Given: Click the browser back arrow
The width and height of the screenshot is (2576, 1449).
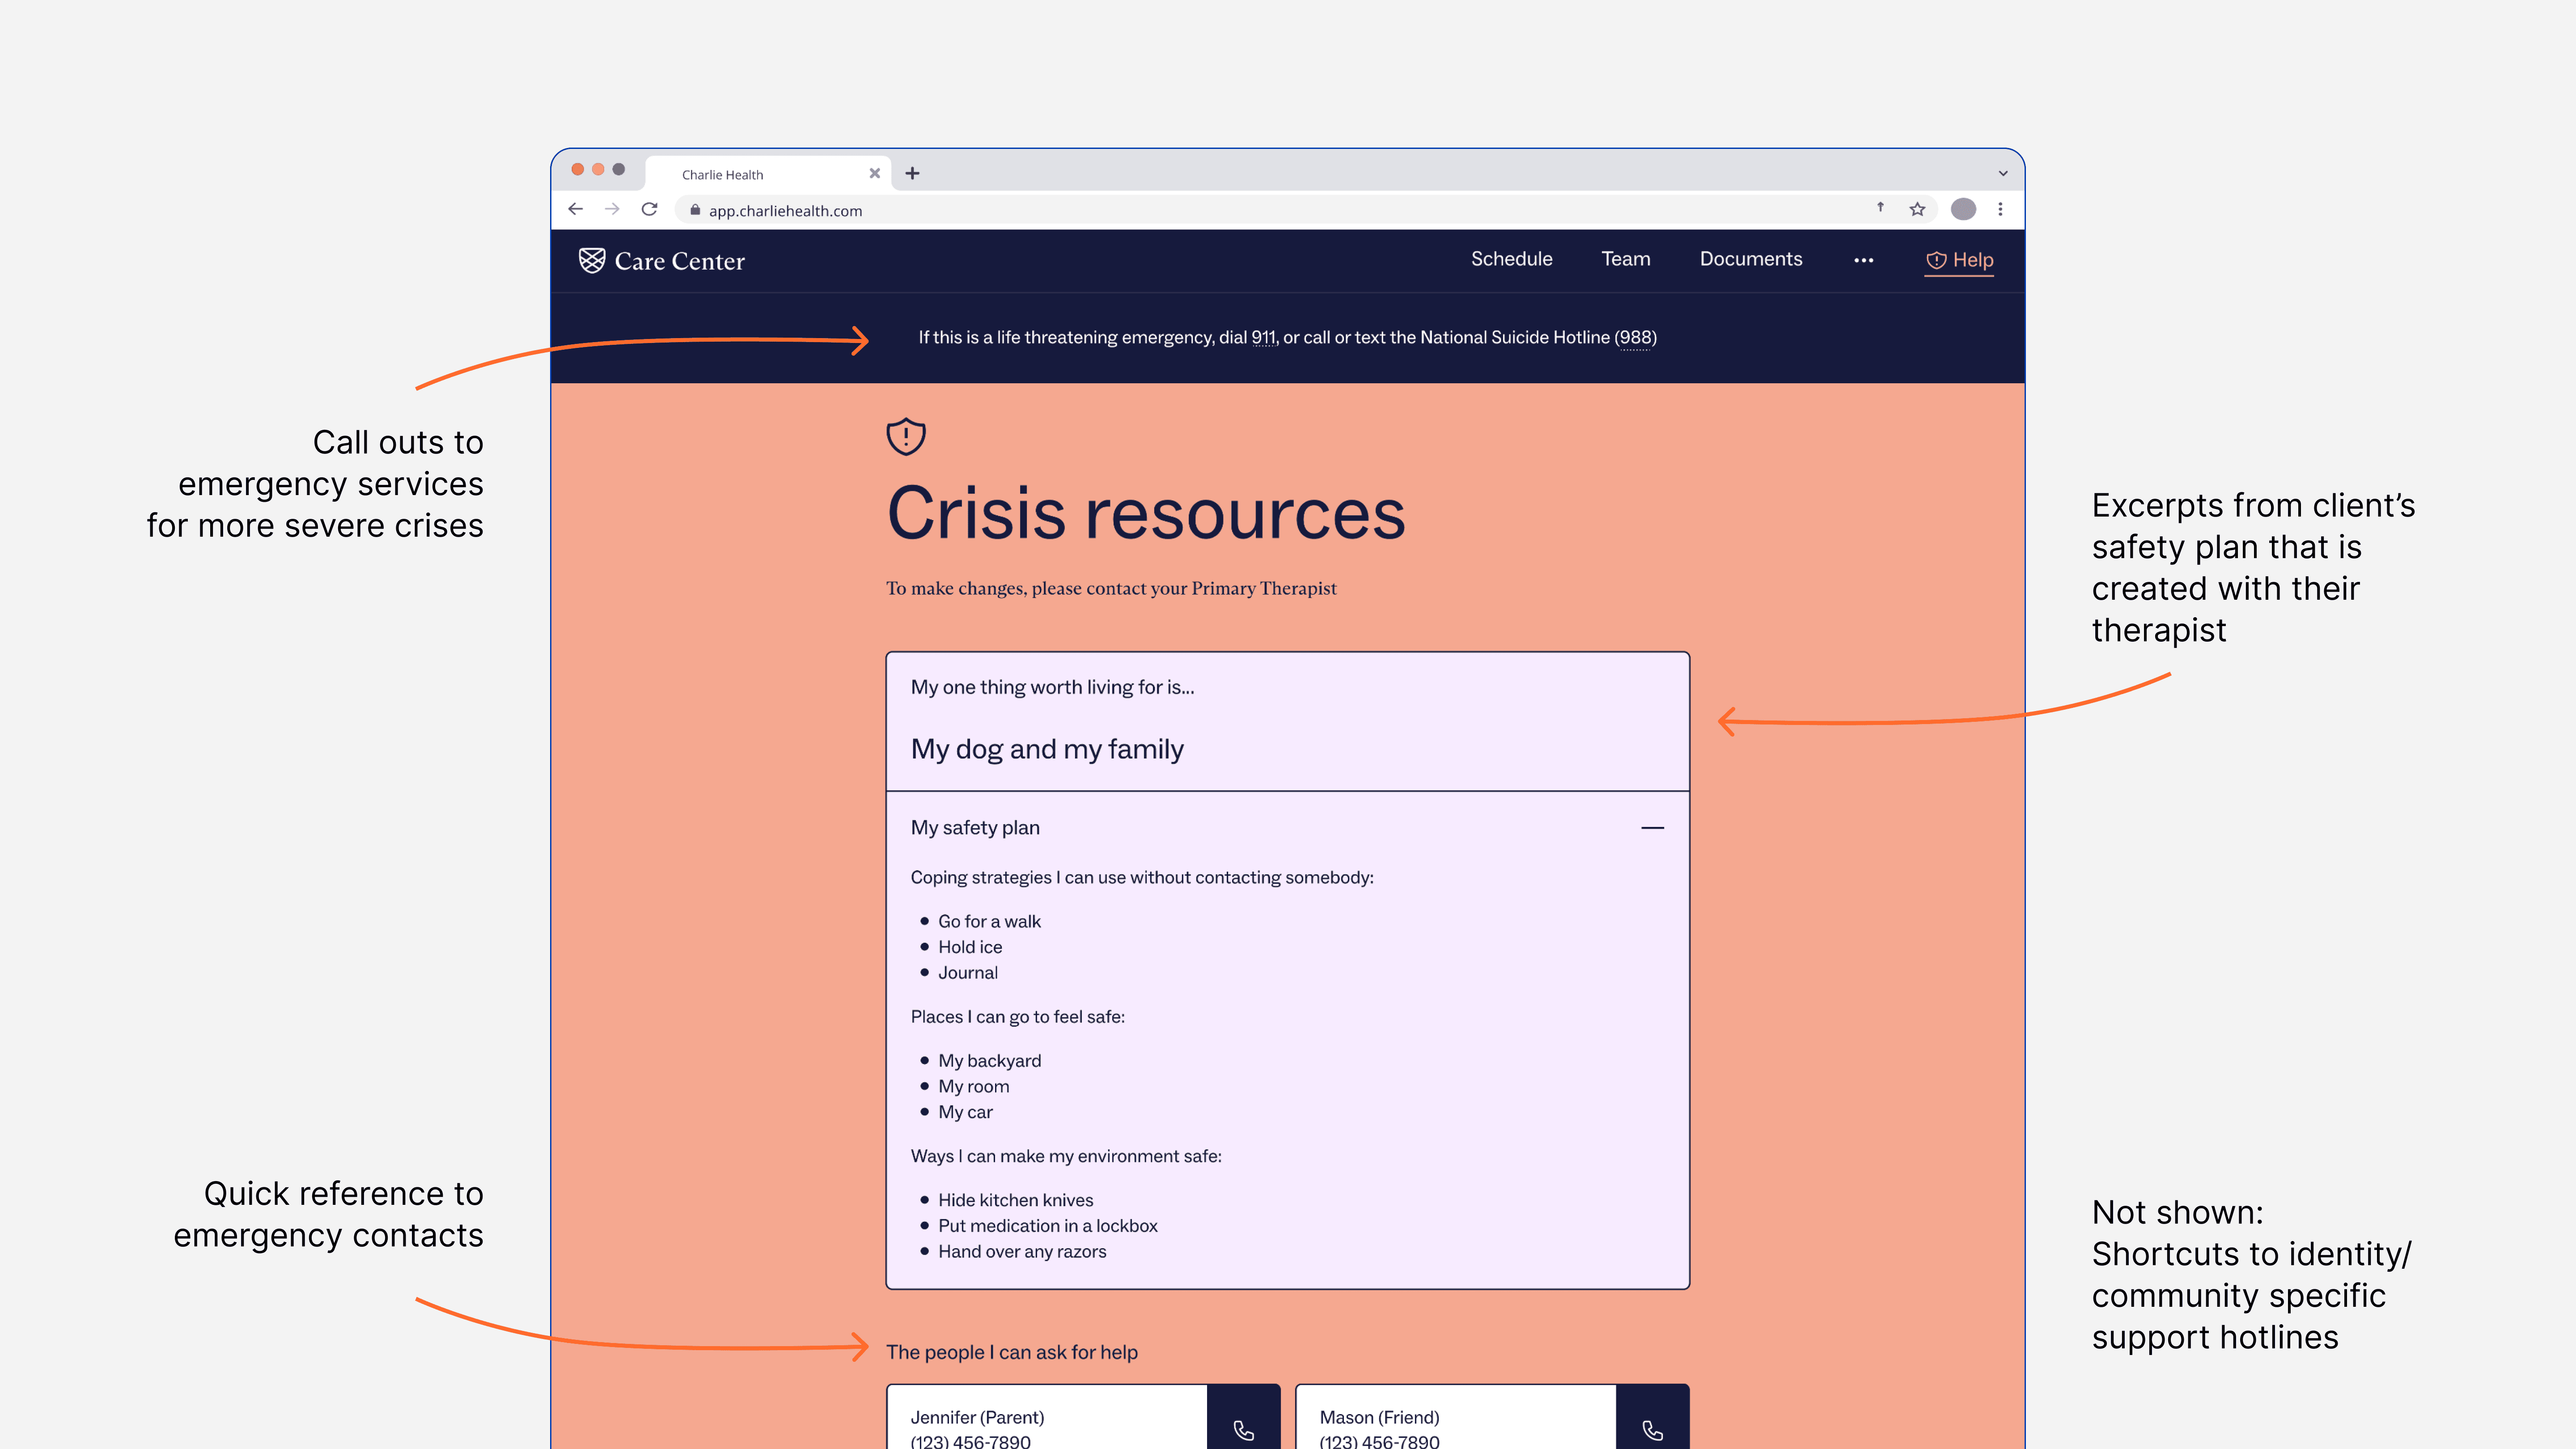Looking at the screenshot, I should pyautogui.click(x=575, y=209).
